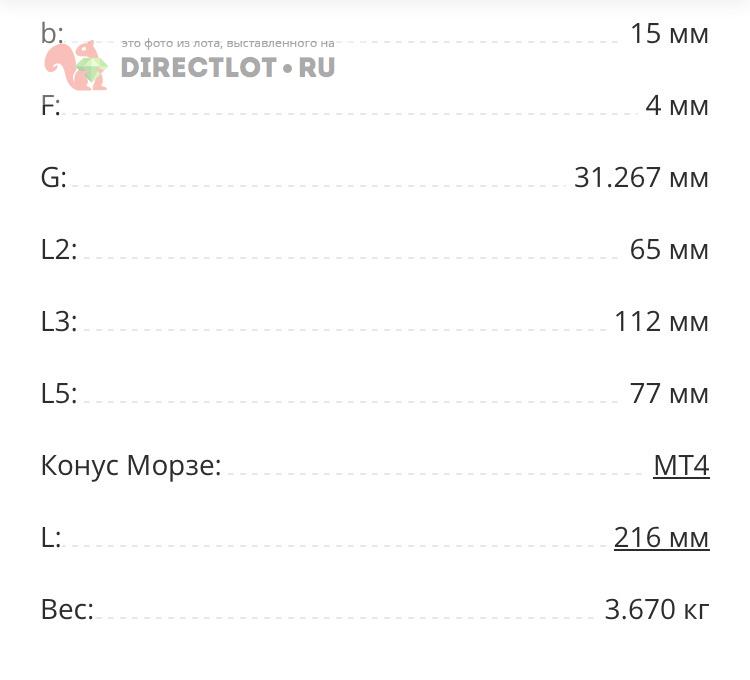Select the L3: parameter label
The height and width of the screenshot is (680, 750).
(59, 321)
